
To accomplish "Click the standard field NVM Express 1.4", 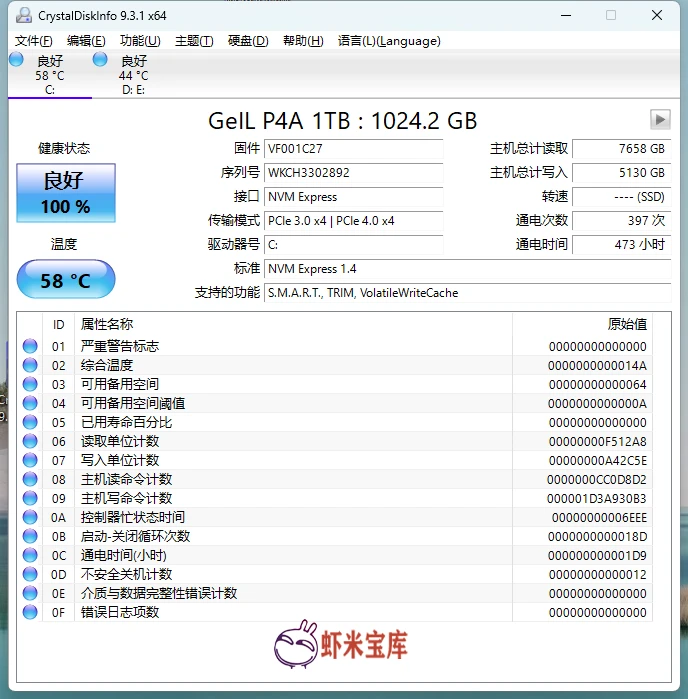I will [467, 269].
